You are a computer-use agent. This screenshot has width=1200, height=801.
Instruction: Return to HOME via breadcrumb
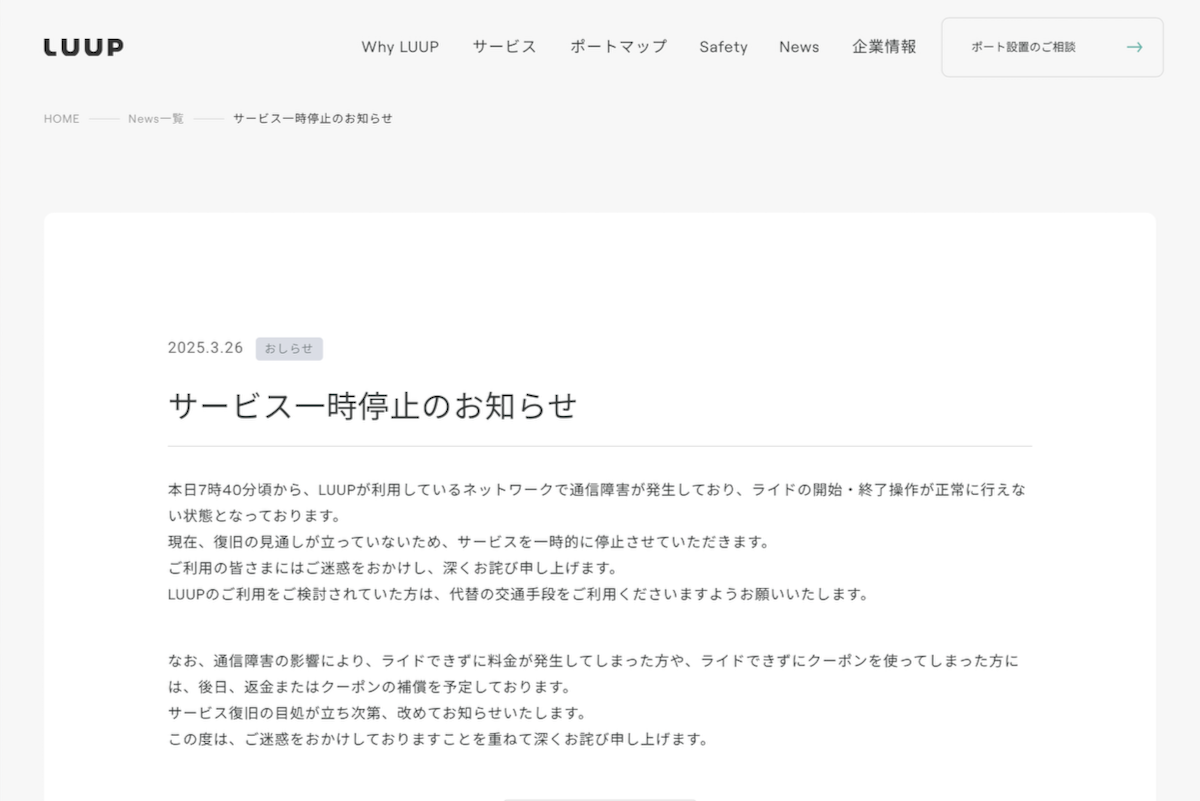[61, 118]
